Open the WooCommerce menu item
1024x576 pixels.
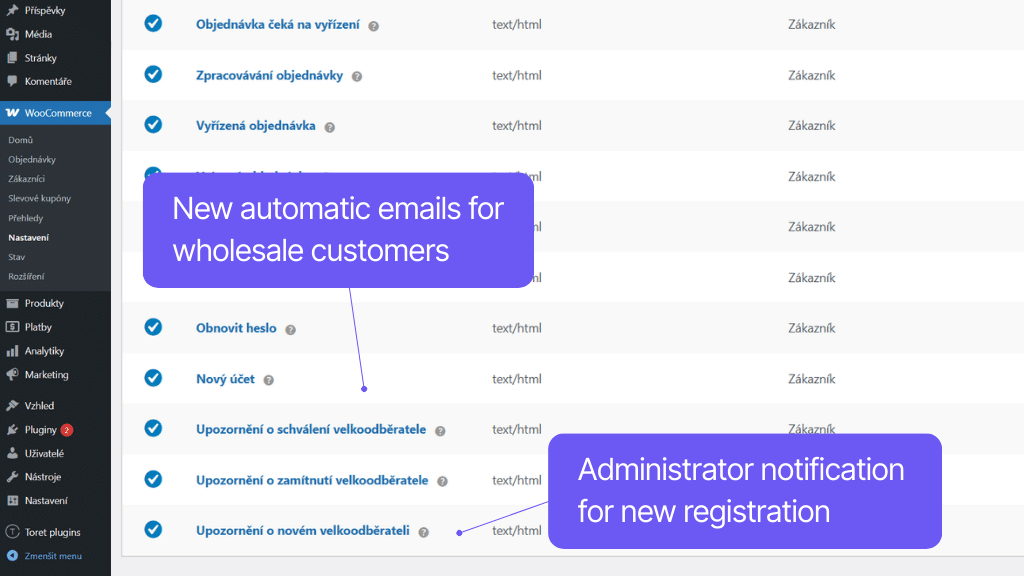56,113
